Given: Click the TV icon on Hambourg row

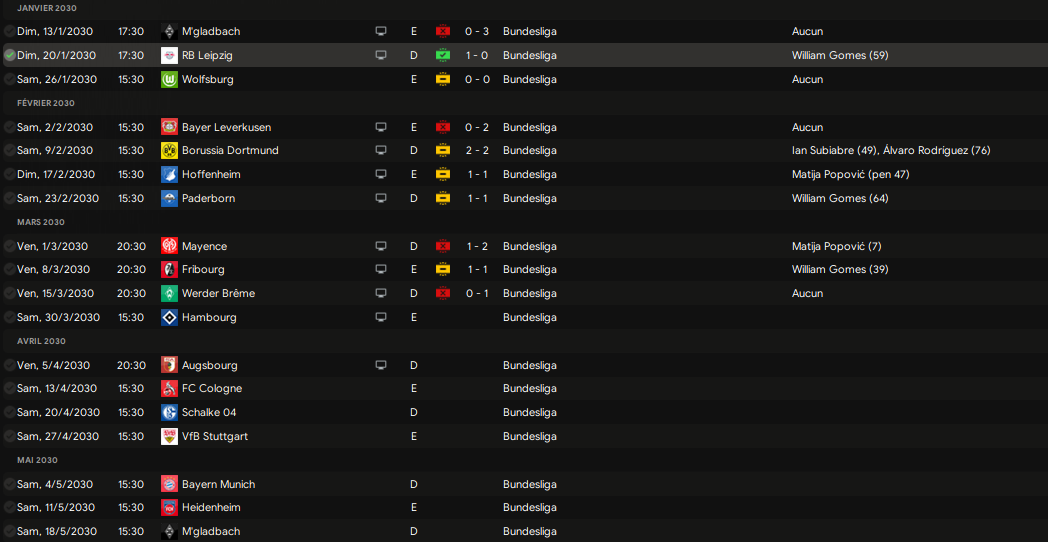Looking at the screenshot, I should click(x=381, y=317).
